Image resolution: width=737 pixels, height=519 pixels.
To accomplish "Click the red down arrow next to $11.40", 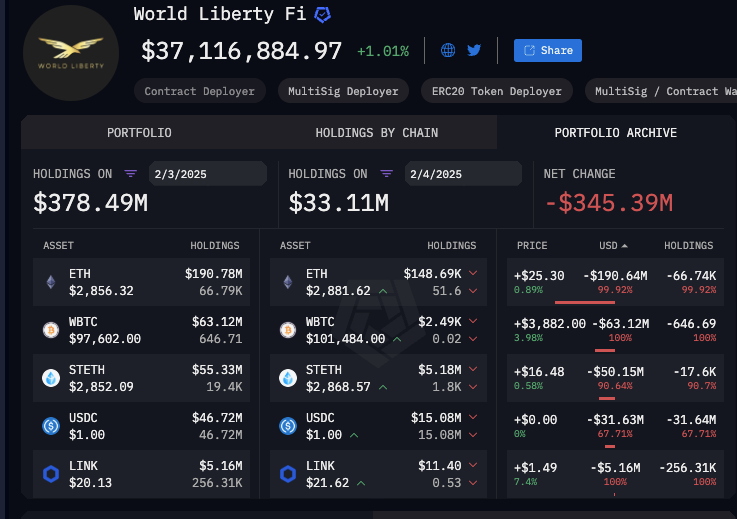I will (473, 465).
